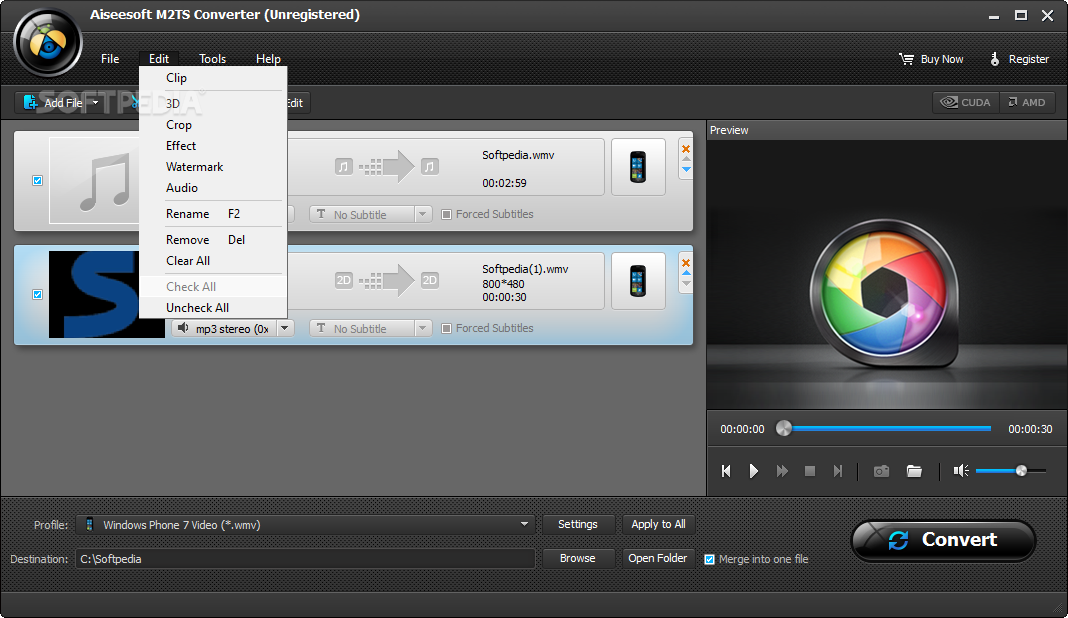Click the Browse button
The width and height of the screenshot is (1068, 618).
(x=578, y=559)
